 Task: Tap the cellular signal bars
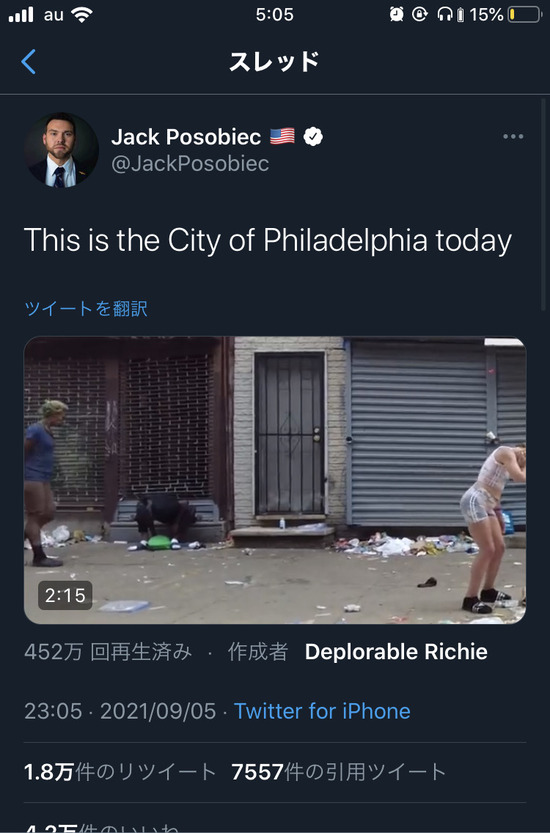[21, 14]
